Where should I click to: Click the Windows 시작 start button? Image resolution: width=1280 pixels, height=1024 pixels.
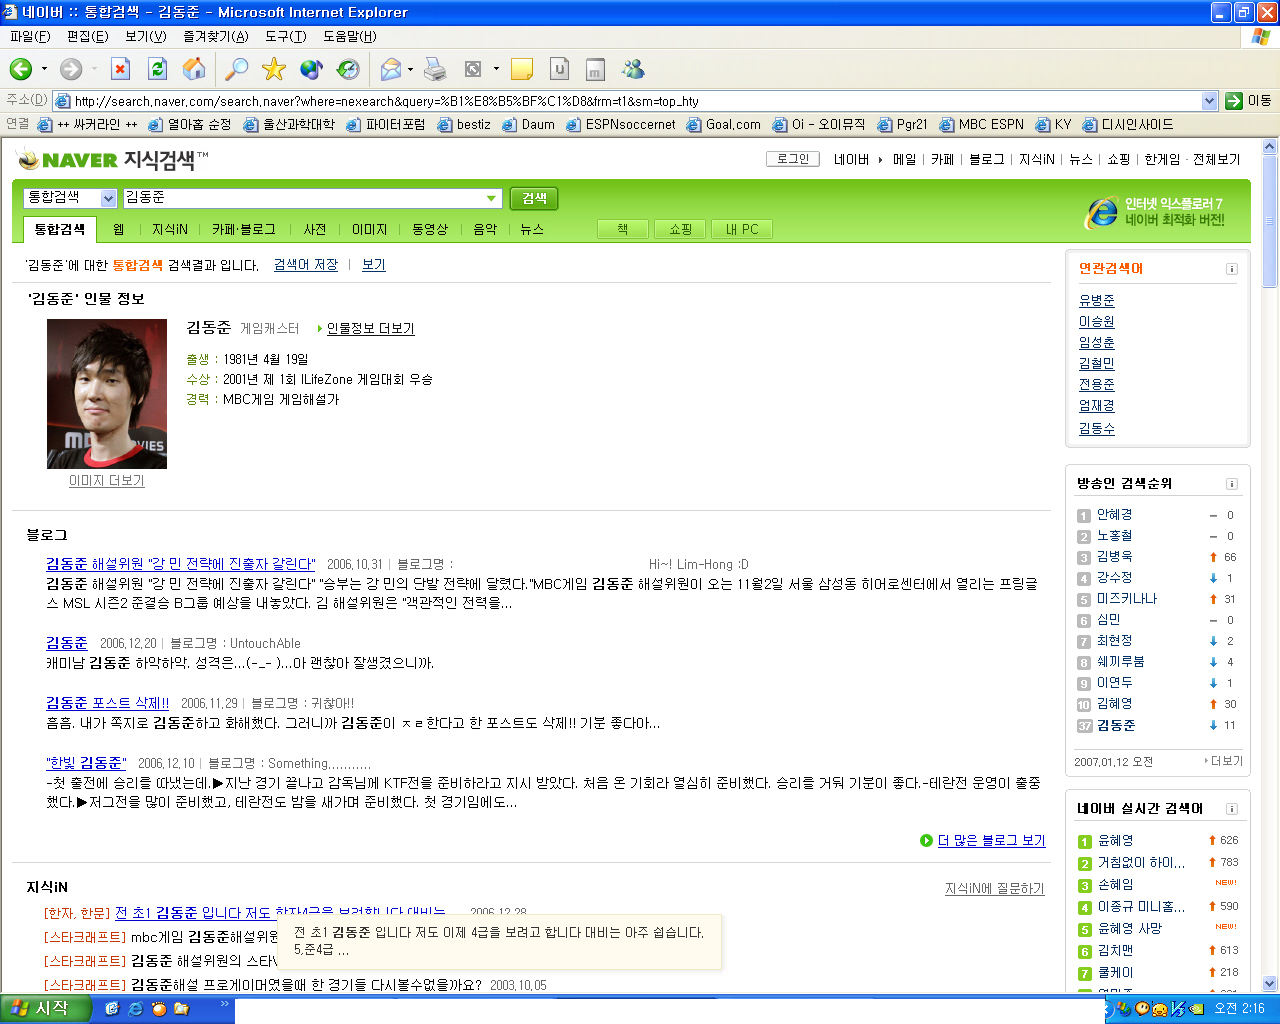click(46, 1009)
